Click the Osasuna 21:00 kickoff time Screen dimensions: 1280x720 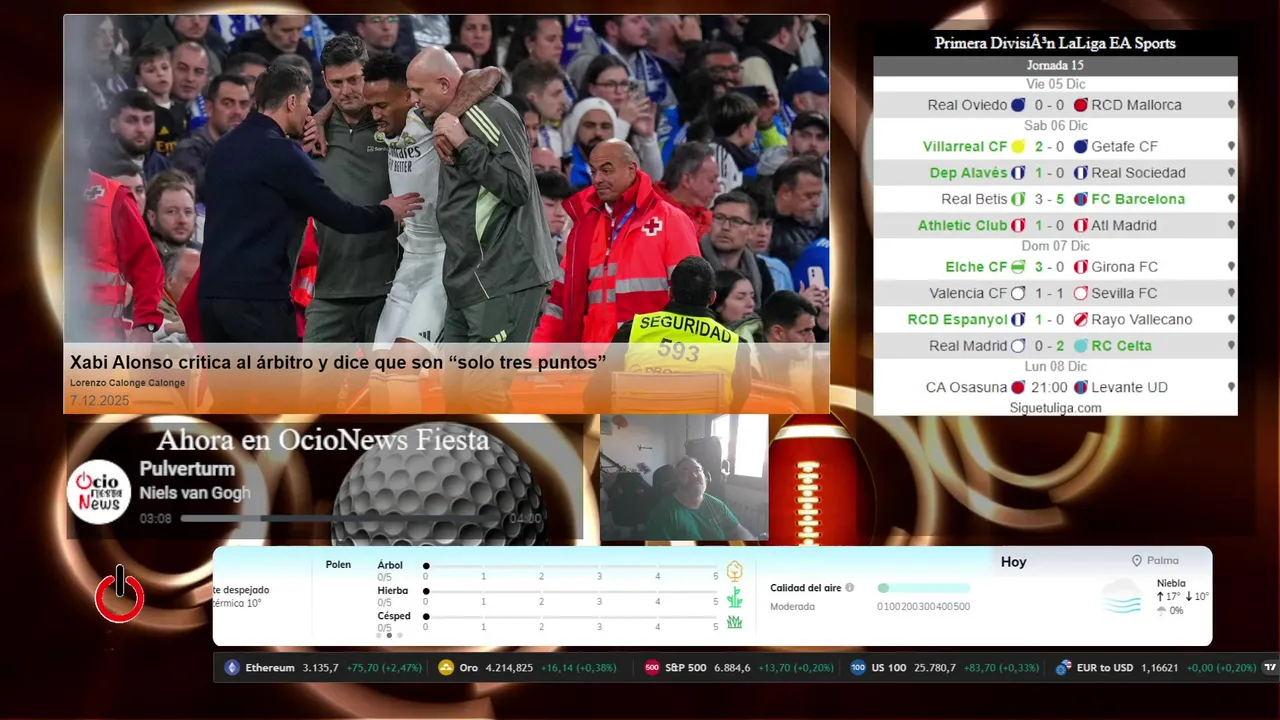[x=1048, y=387]
